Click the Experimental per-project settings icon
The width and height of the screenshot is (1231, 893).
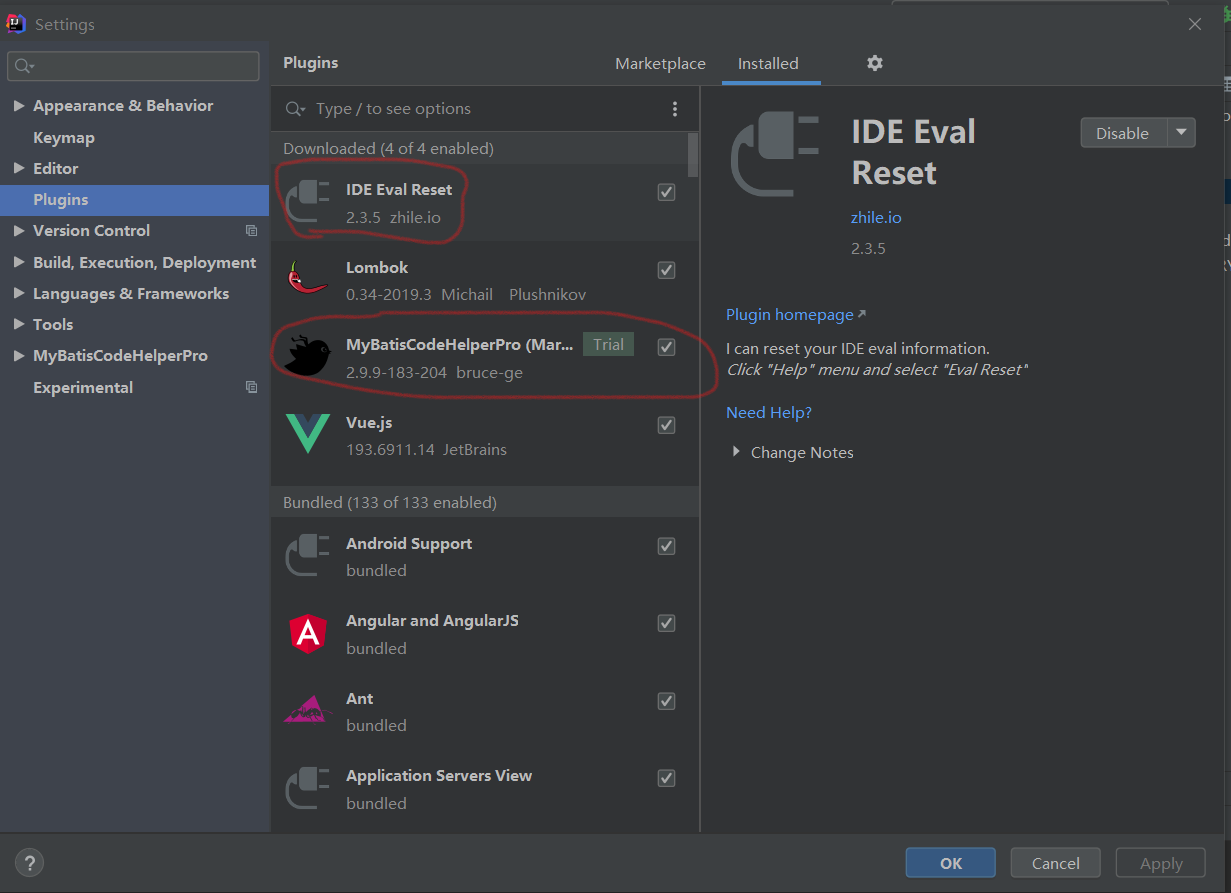(251, 387)
